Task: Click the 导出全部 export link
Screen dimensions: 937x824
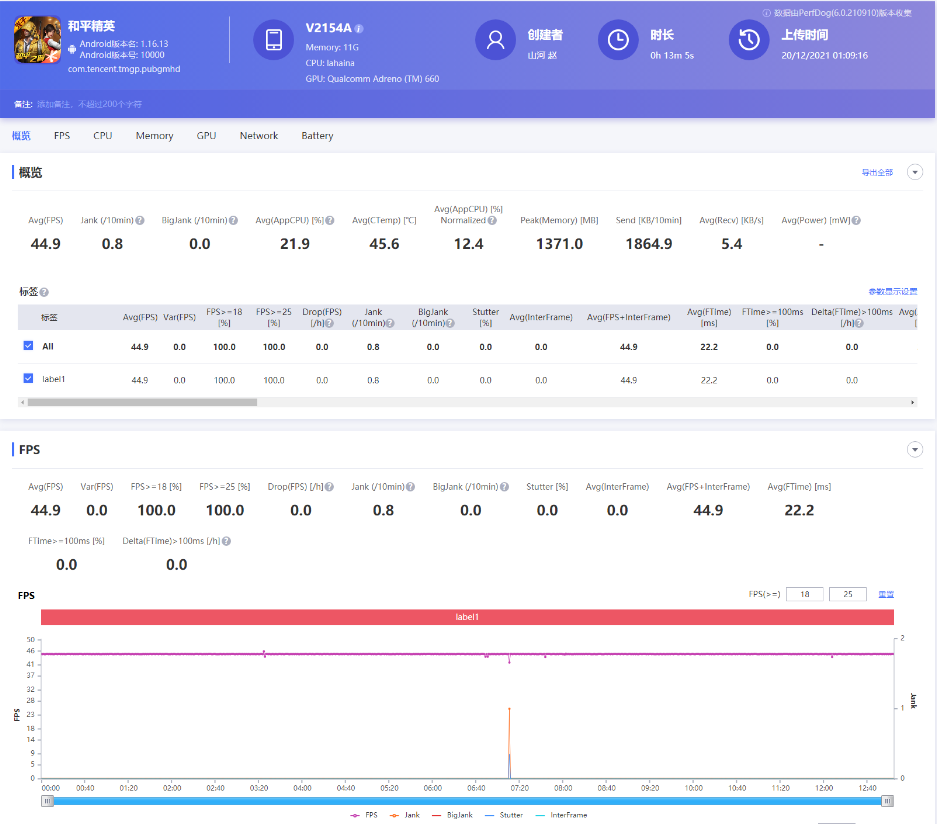Action: click(x=877, y=173)
